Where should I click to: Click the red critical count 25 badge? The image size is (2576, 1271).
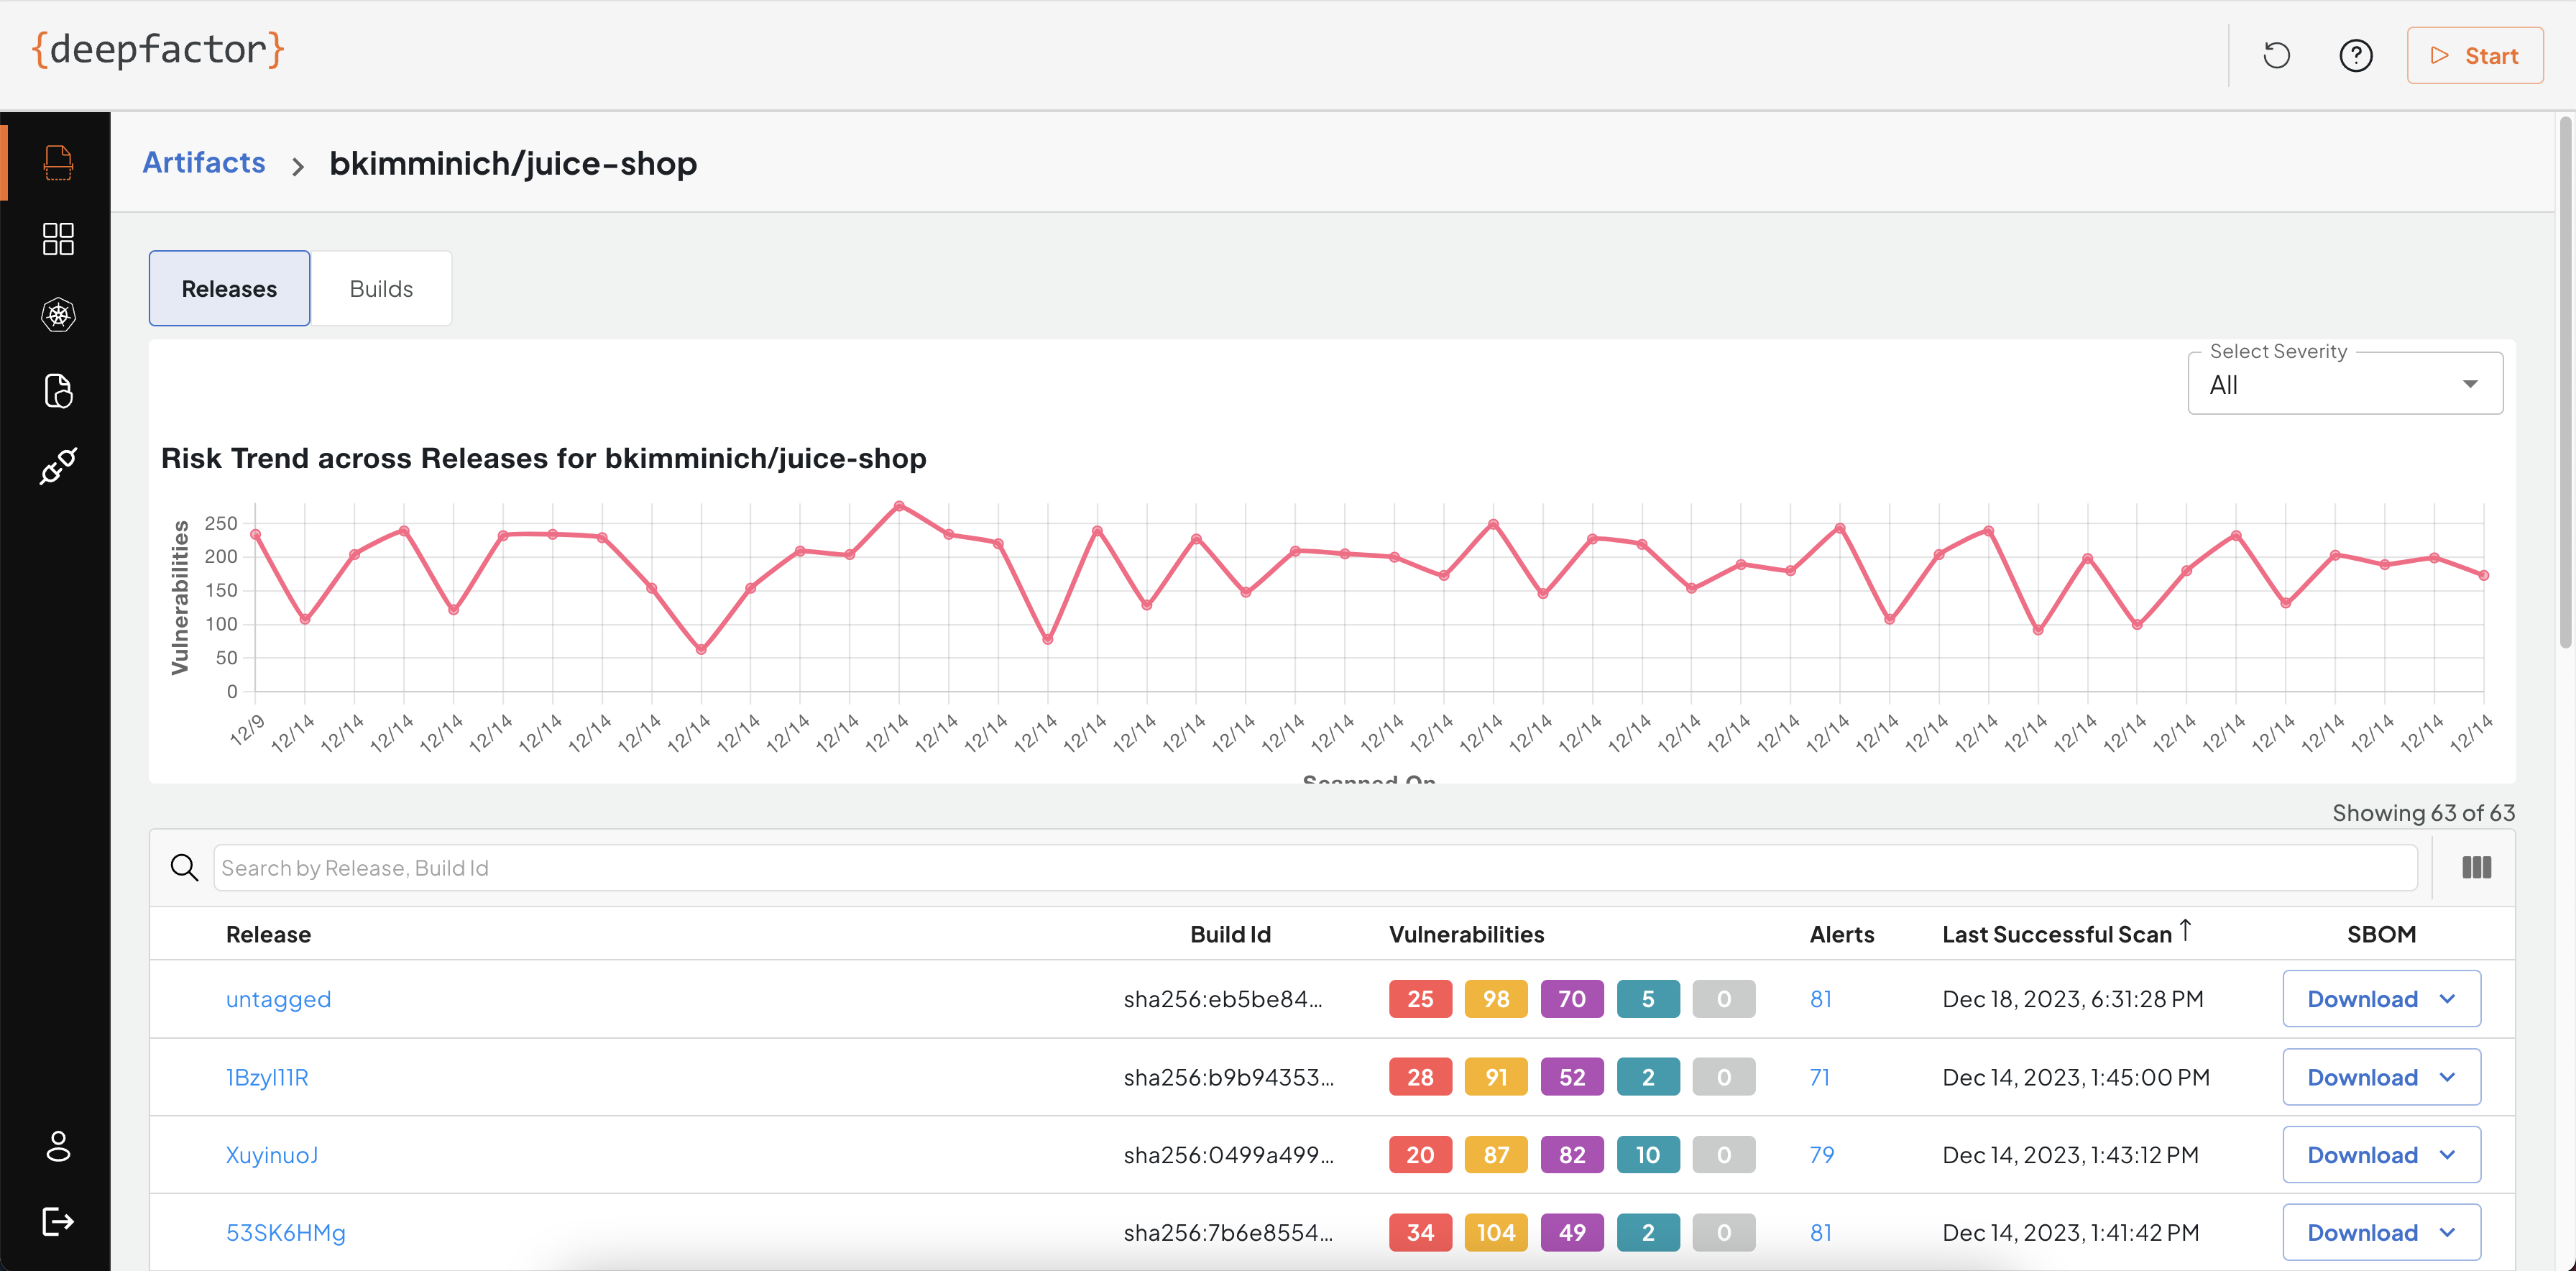(1419, 998)
